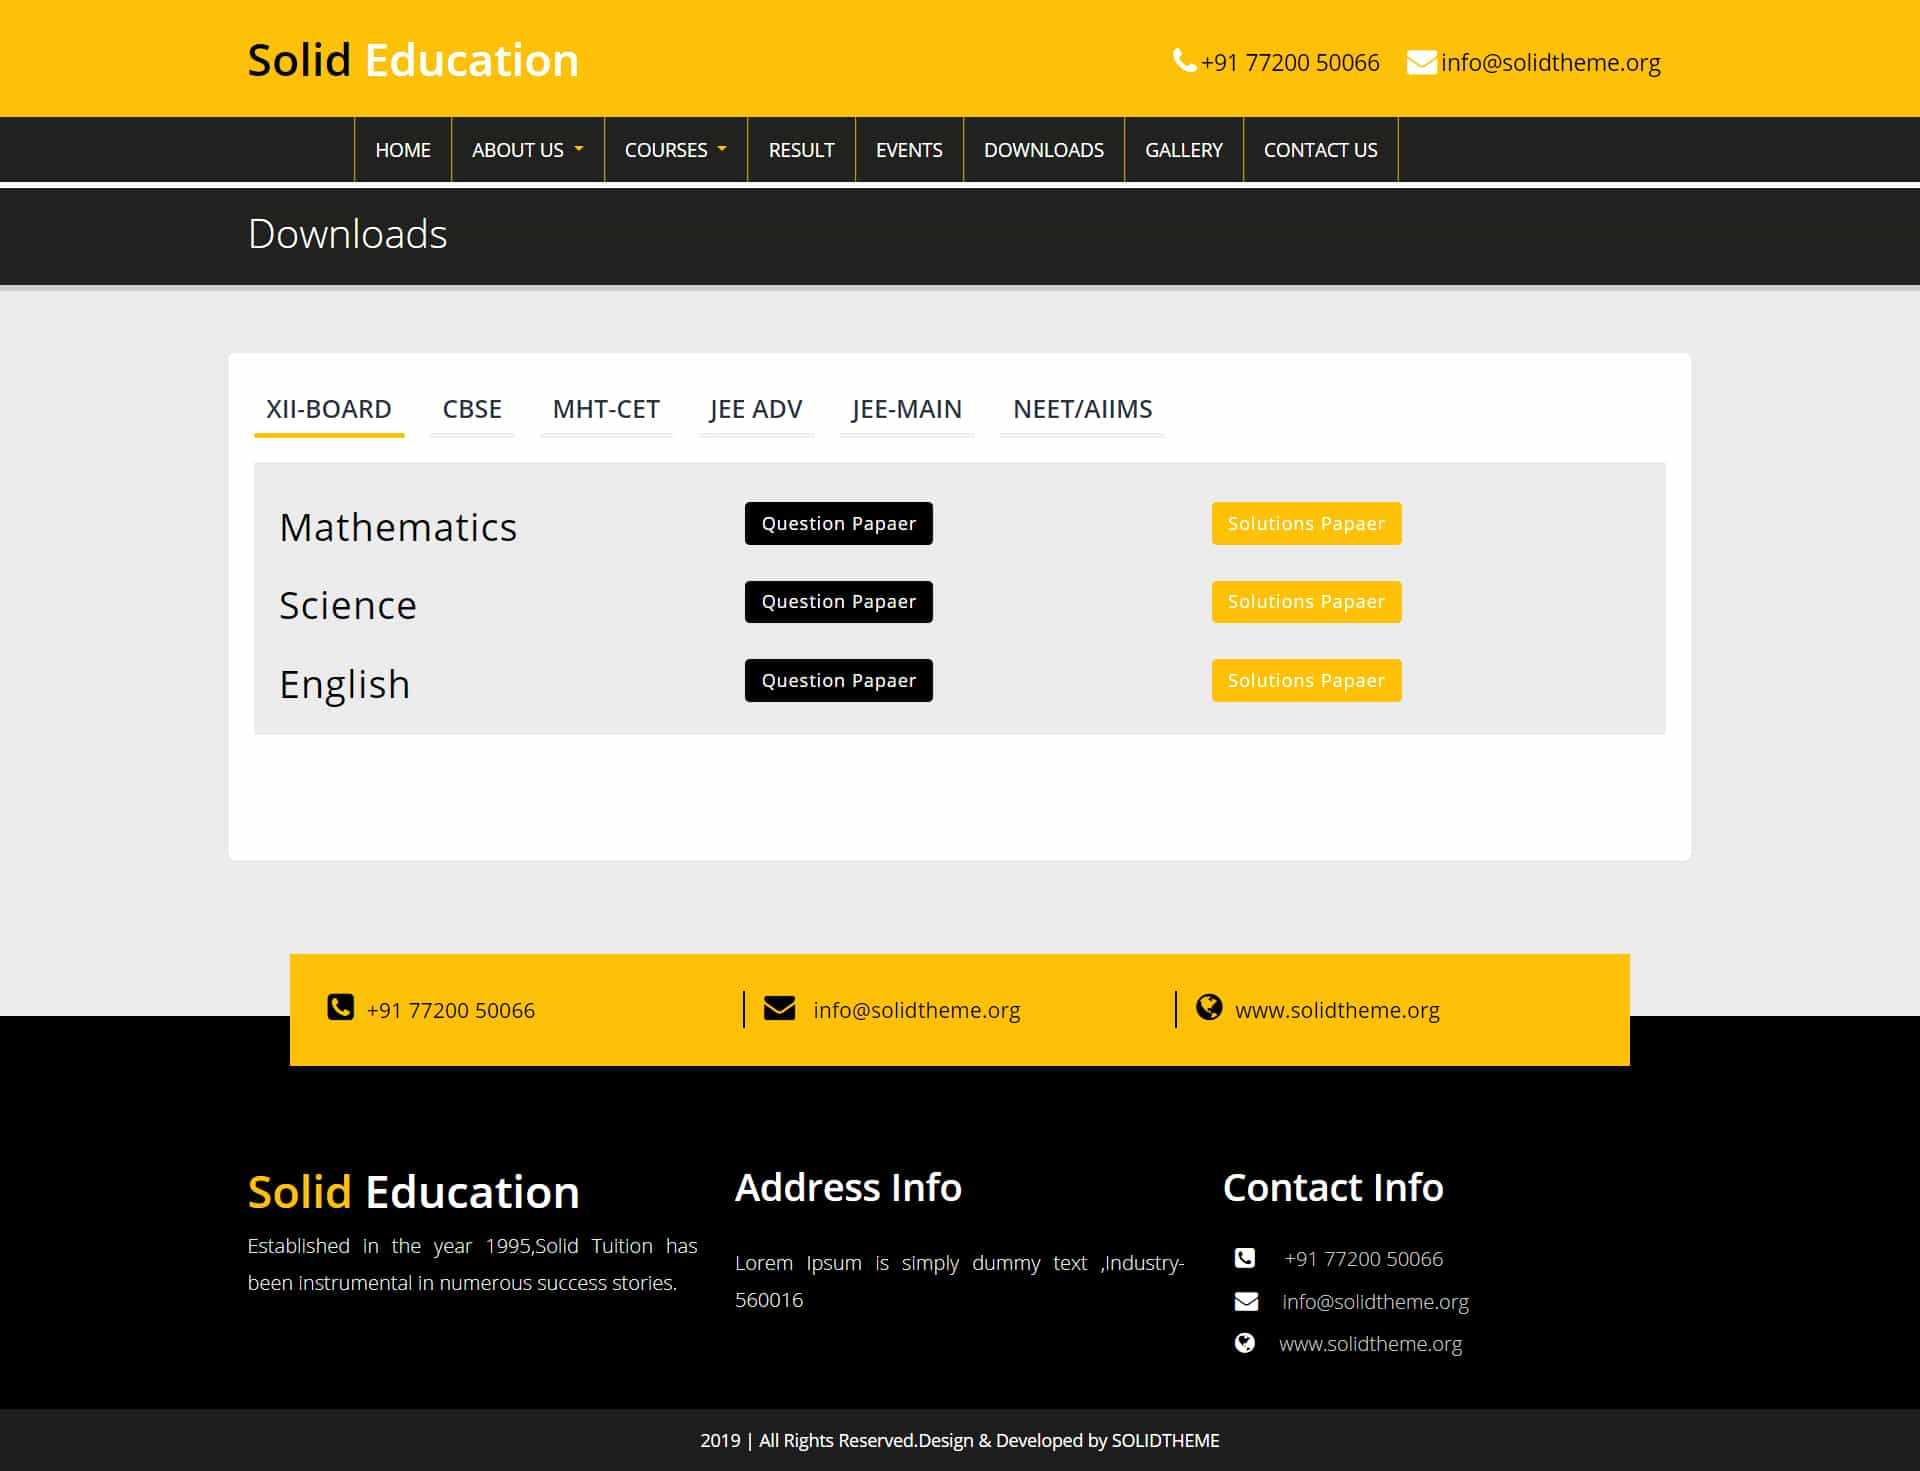Click the globe icon in yellow contact strip
The height and width of the screenshot is (1471, 1920).
coord(1209,1007)
